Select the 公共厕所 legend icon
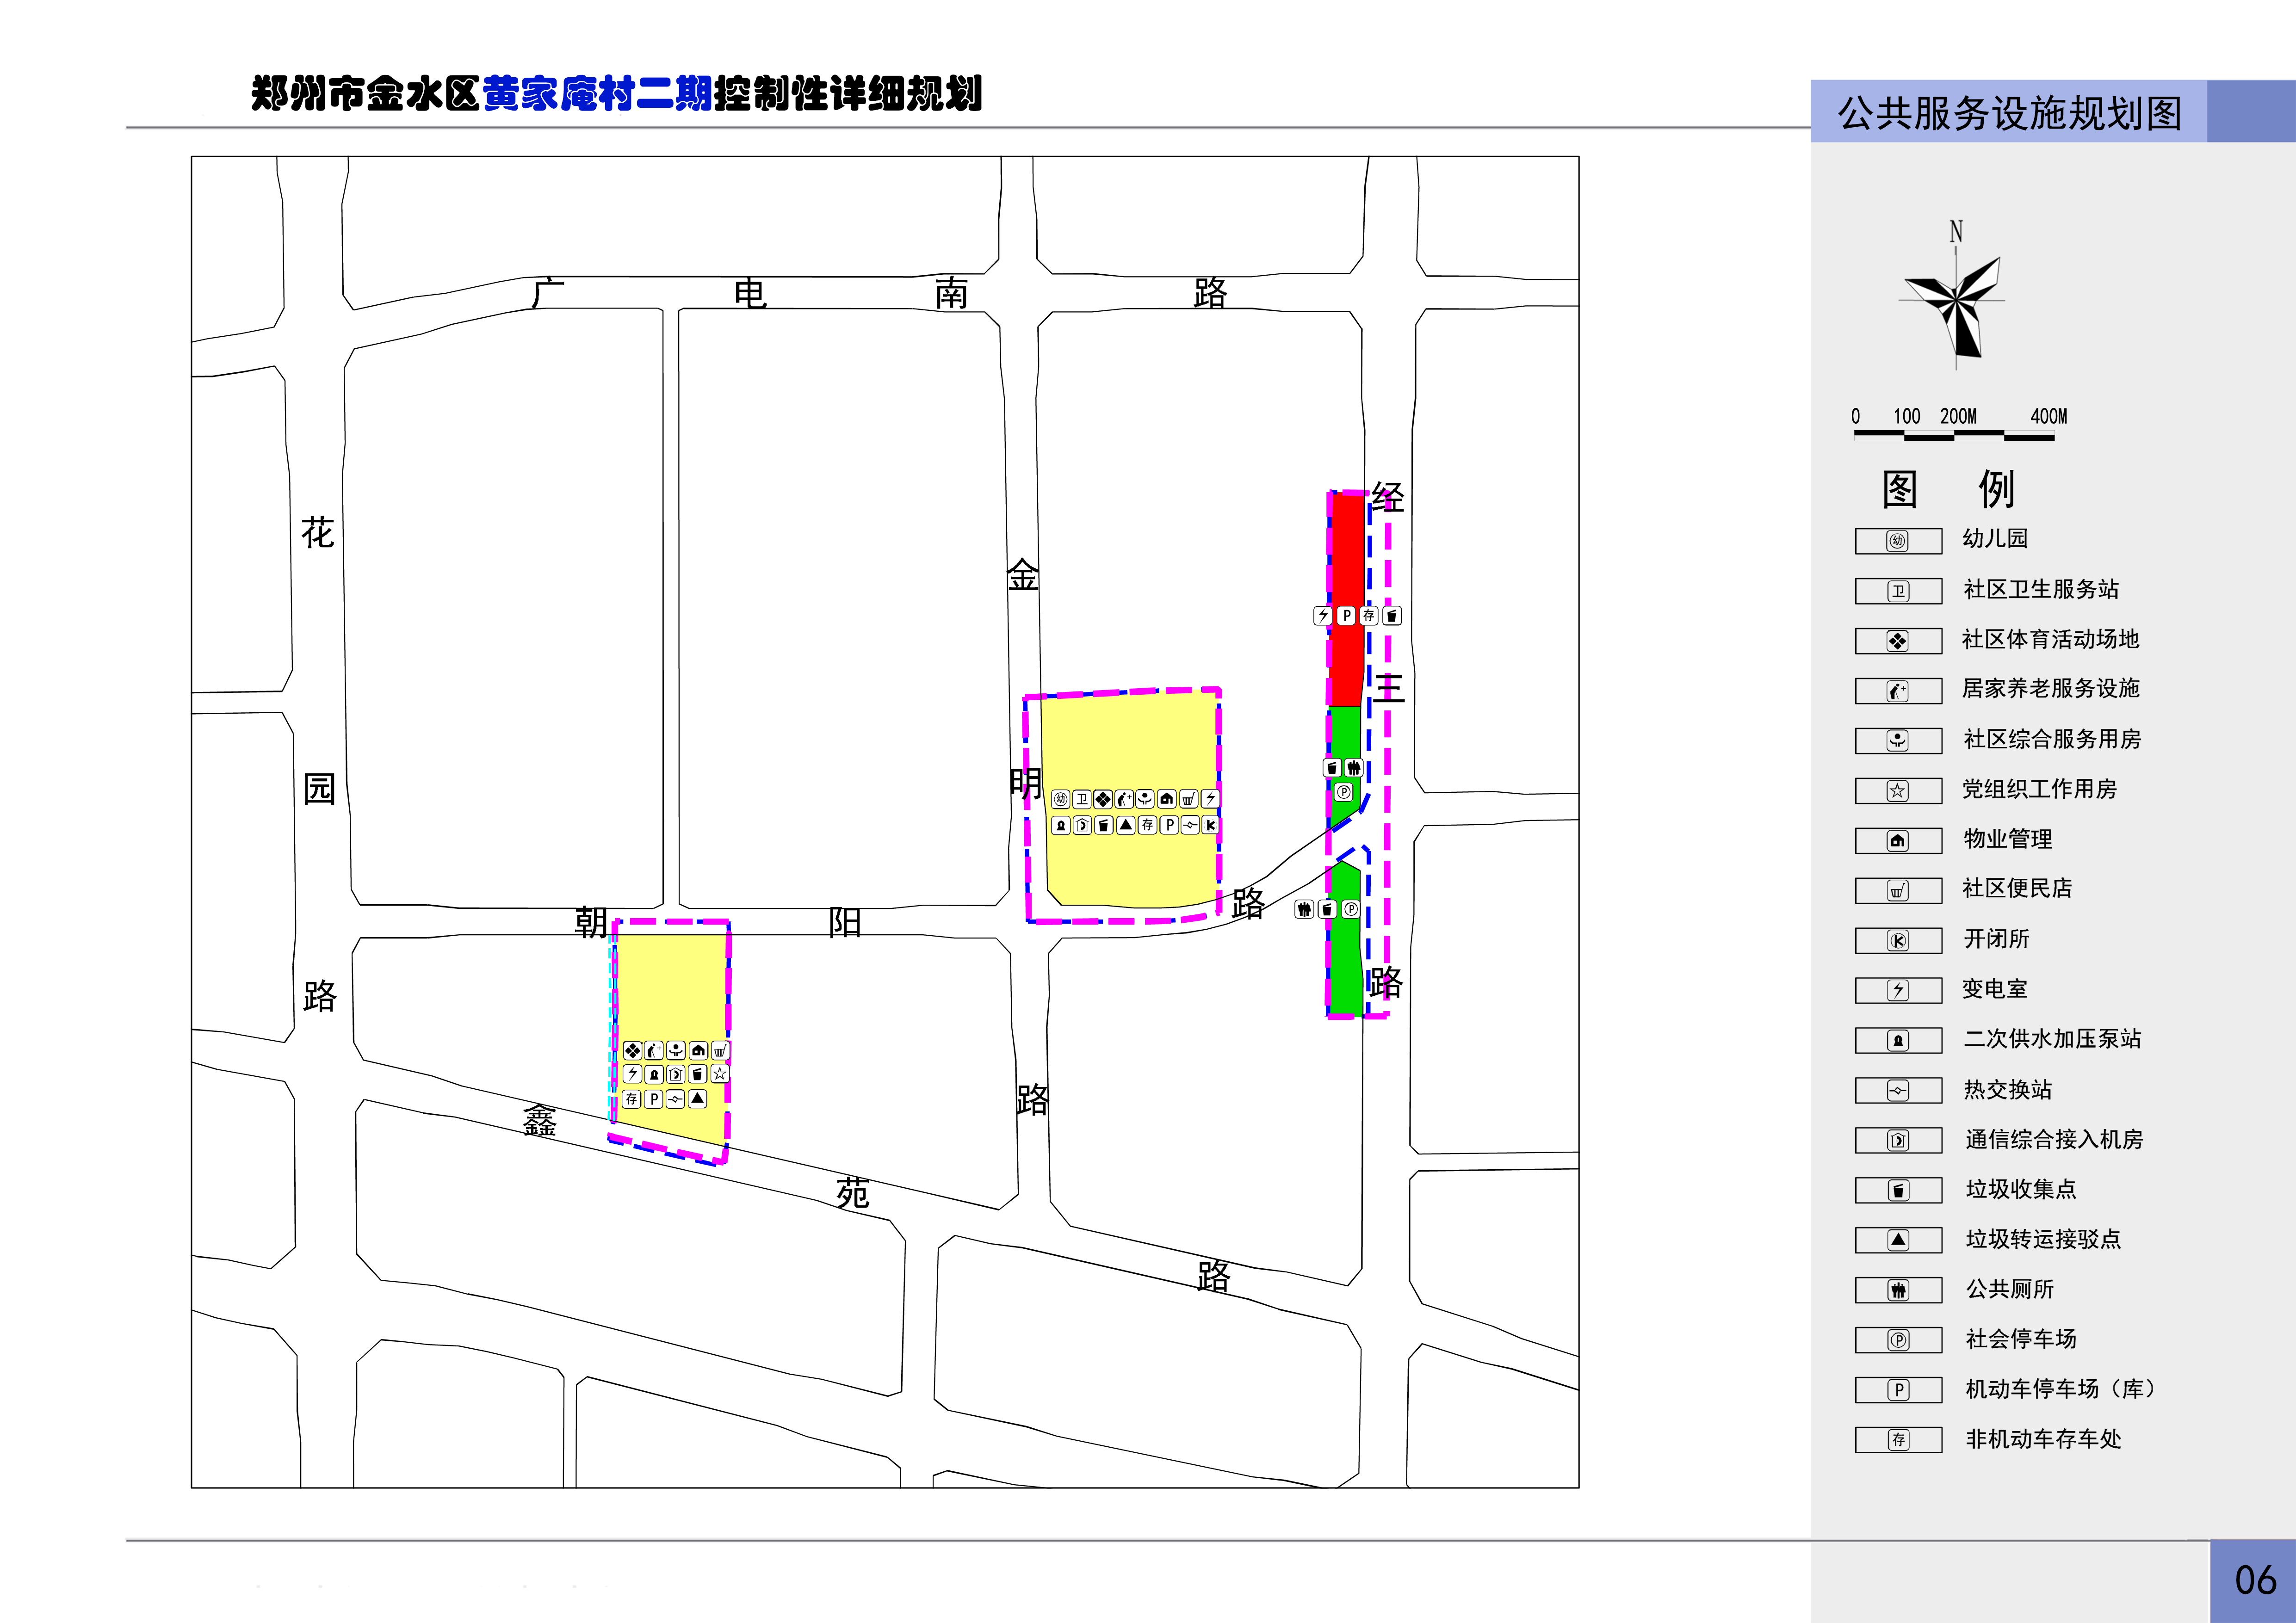2296x1623 pixels. (x=1897, y=1291)
